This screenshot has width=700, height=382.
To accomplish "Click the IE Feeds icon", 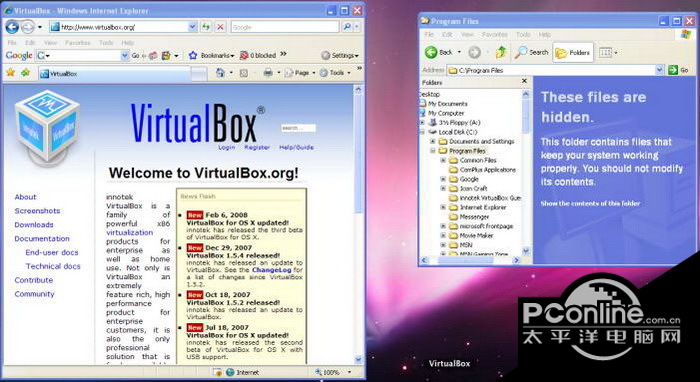I will 243,73.
